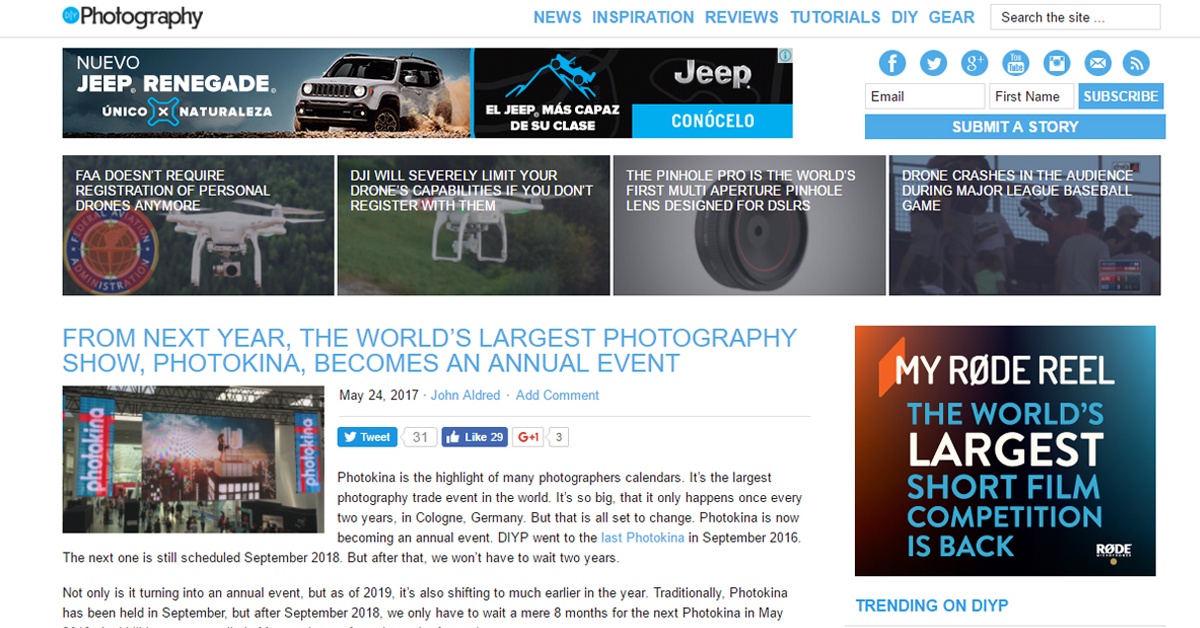Open the RSS feed icon
The width and height of the screenshot is (1200, 628).
click(1136, 63)
